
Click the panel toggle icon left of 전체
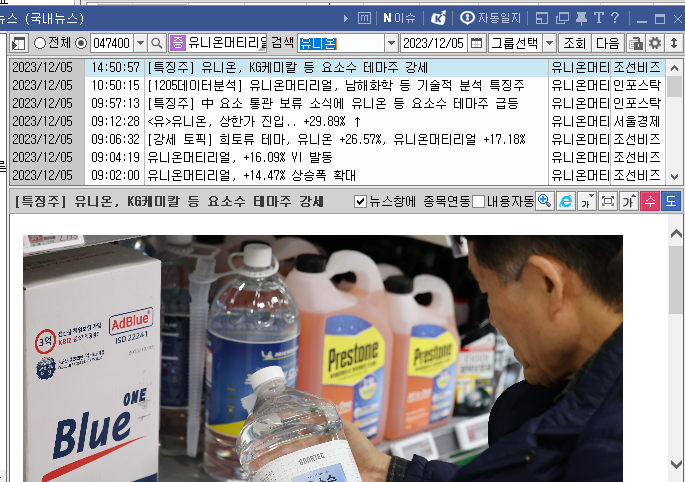coord(19,43)
